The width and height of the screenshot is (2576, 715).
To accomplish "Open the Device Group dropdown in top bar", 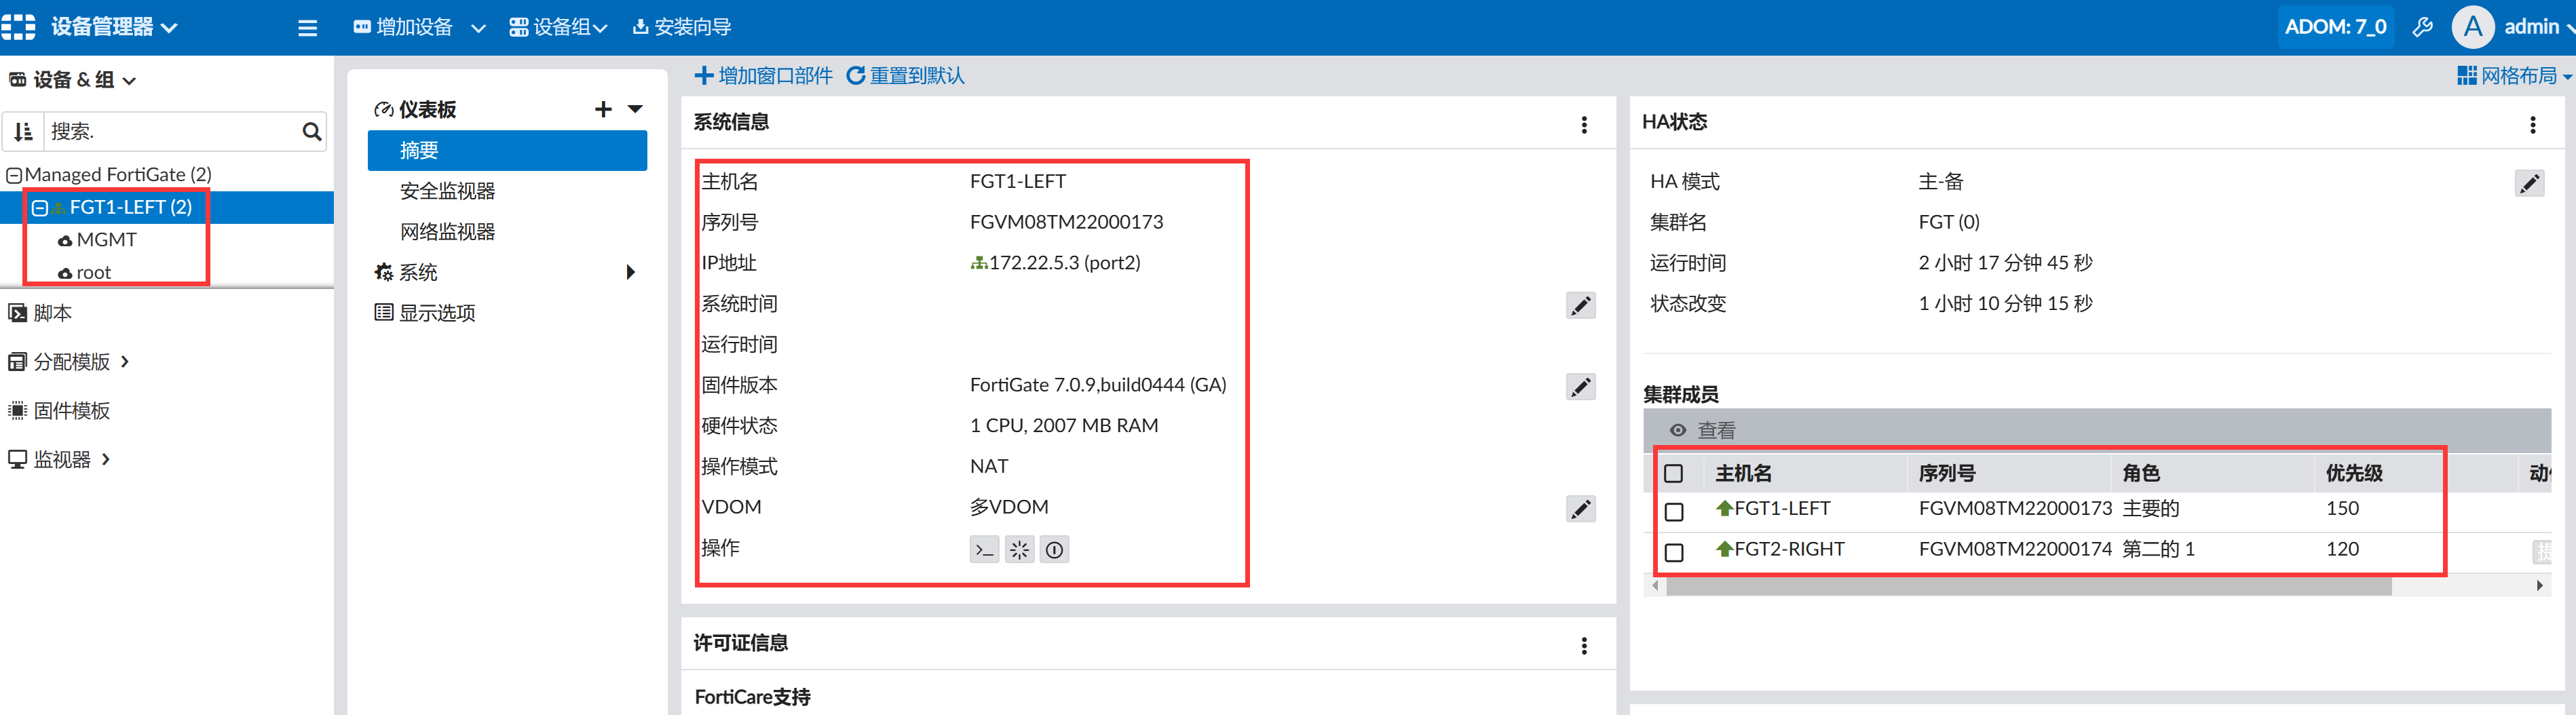I will click(558, 28).
